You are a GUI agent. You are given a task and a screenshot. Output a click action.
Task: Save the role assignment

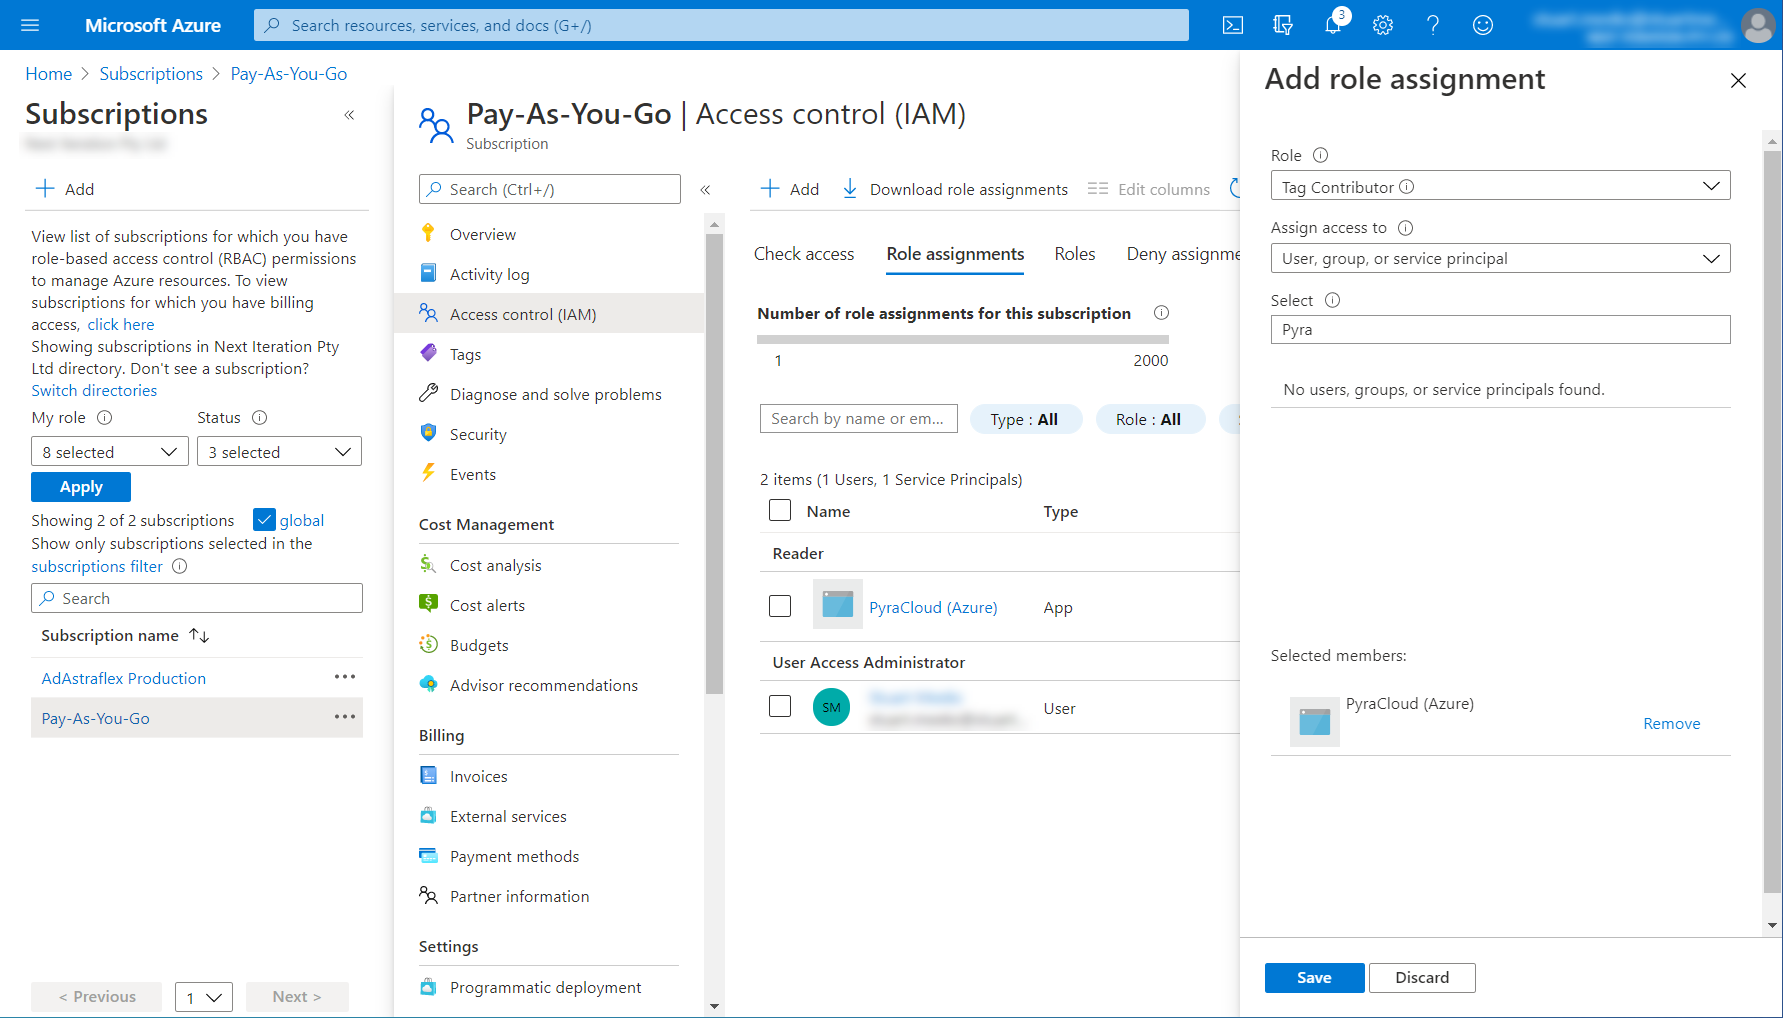tap(1314, 977)
